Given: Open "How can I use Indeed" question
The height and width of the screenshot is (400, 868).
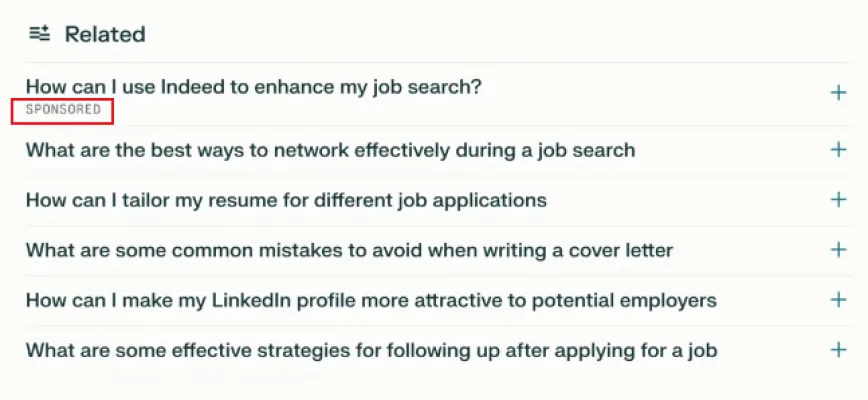Looking at the screenshot, I should (253, 87).
